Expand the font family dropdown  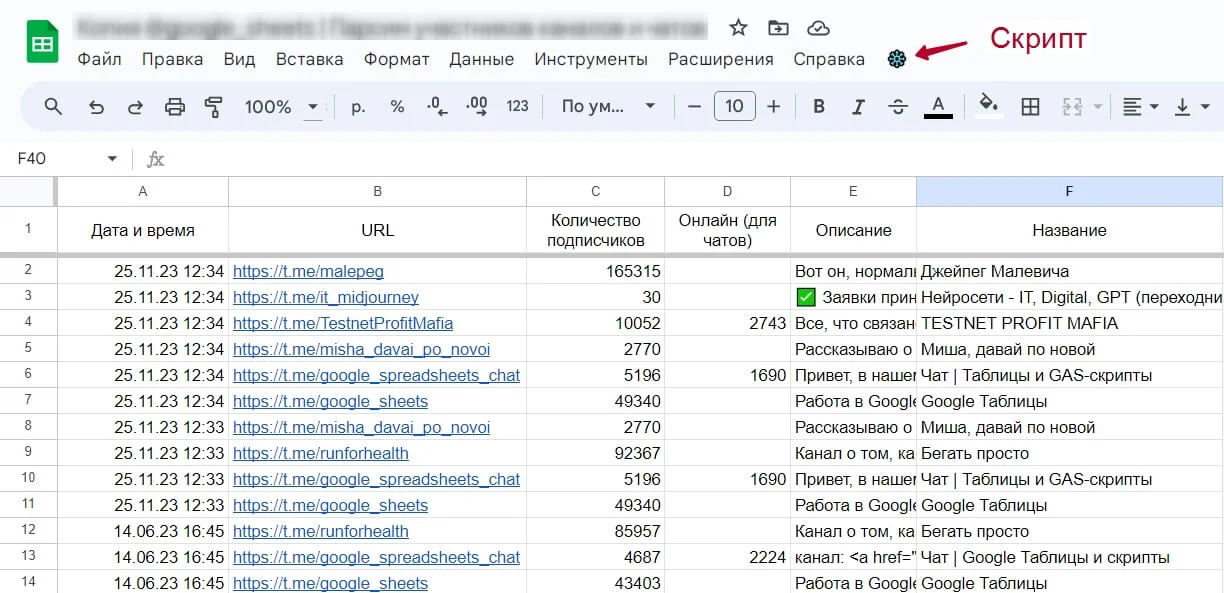[x=608, y=107]
